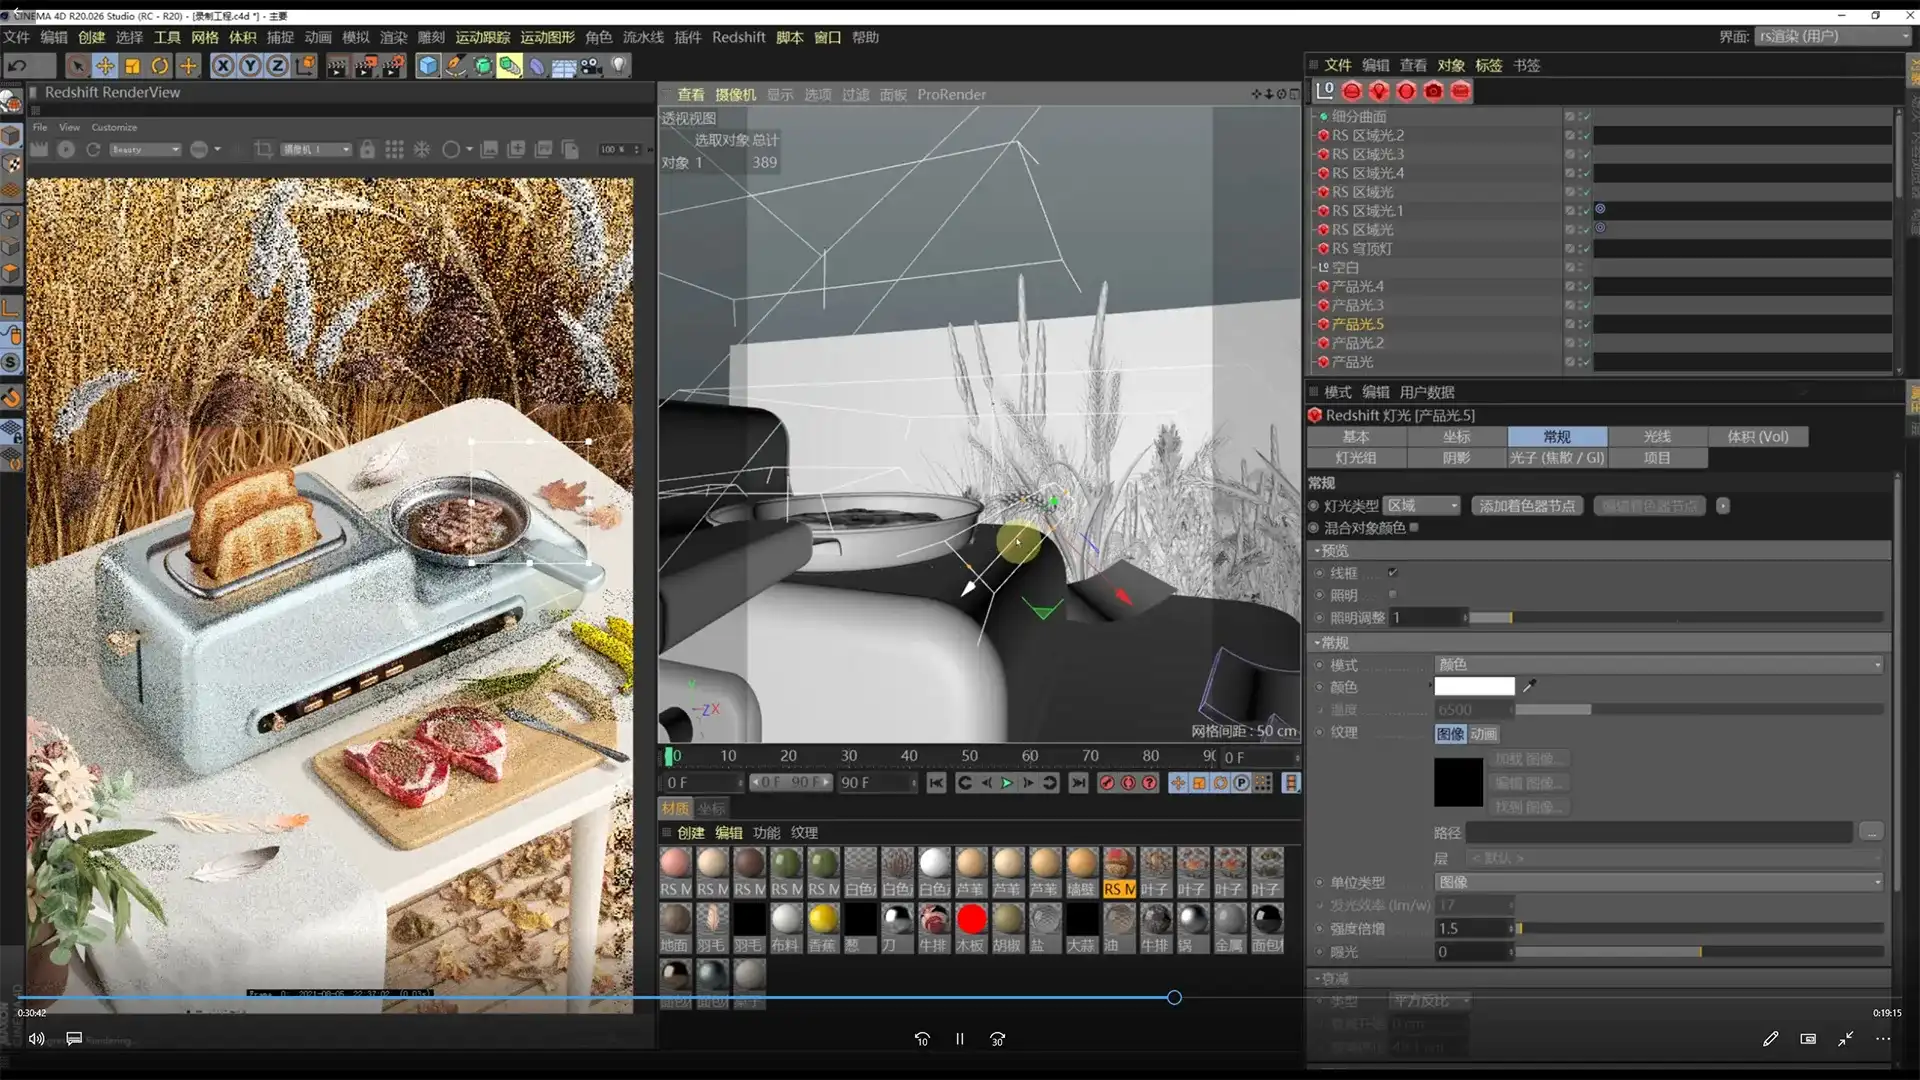The width and height of the screenshot is (1920, 1080).
Task: Toggle the lock icon in the RenderView toolbar
Action: point(367,149)
